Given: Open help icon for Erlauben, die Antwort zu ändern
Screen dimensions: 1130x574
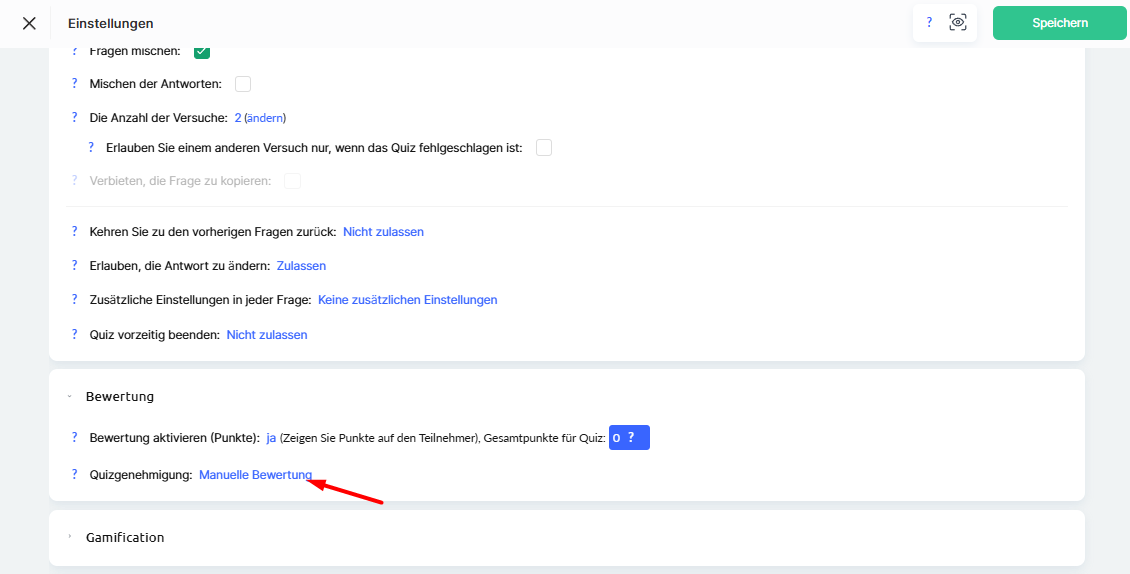Looking at the screenshot, I should tap(74, 266).
